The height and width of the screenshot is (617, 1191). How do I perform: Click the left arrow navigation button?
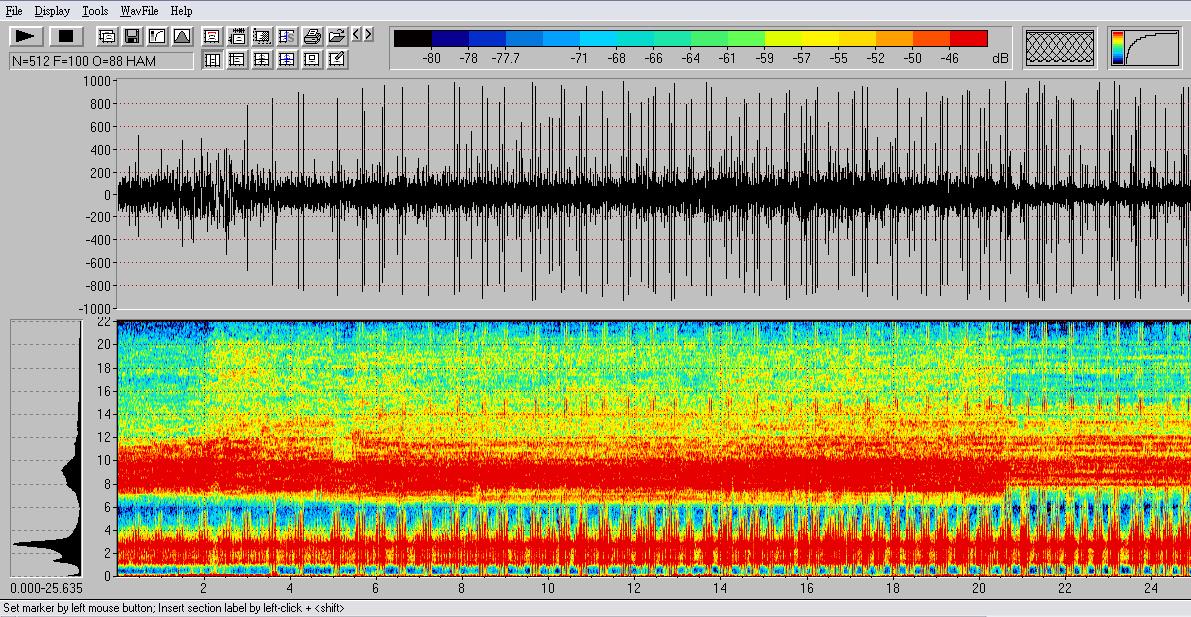point(356,35)
